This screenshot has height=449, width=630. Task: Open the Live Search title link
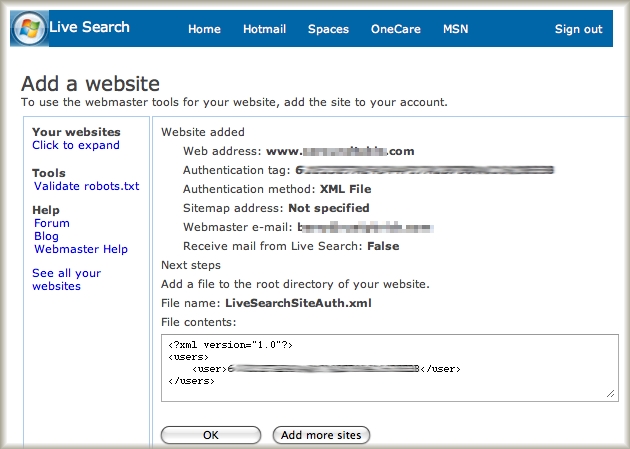89,27
